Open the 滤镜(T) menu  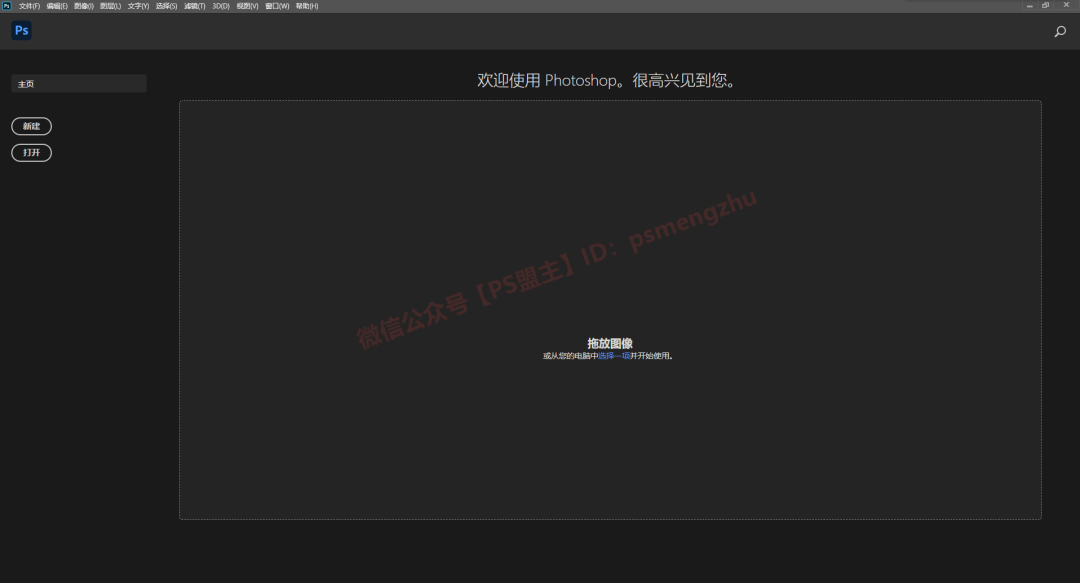coord(195,6)
